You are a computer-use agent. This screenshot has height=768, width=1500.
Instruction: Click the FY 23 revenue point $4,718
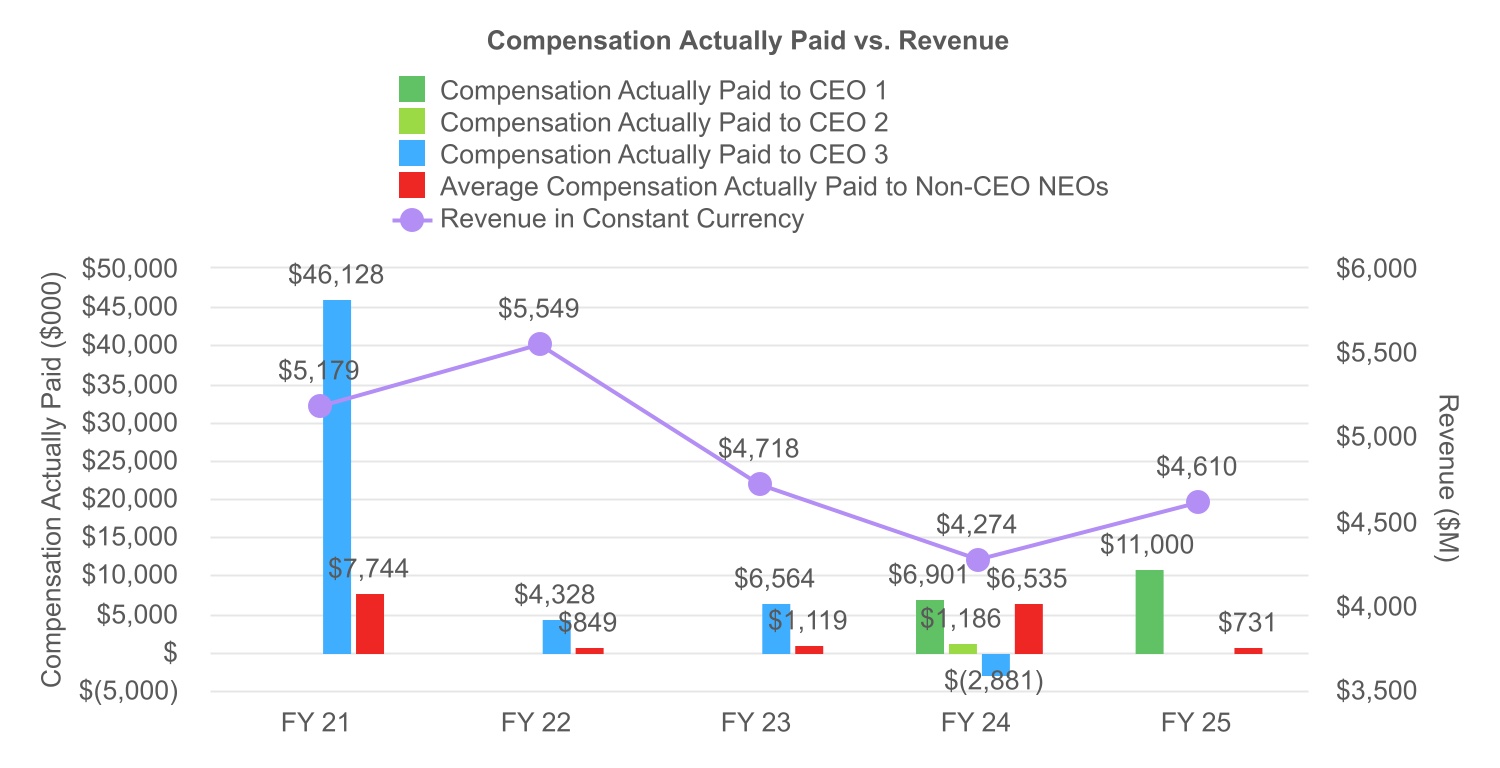coord(760,484)
